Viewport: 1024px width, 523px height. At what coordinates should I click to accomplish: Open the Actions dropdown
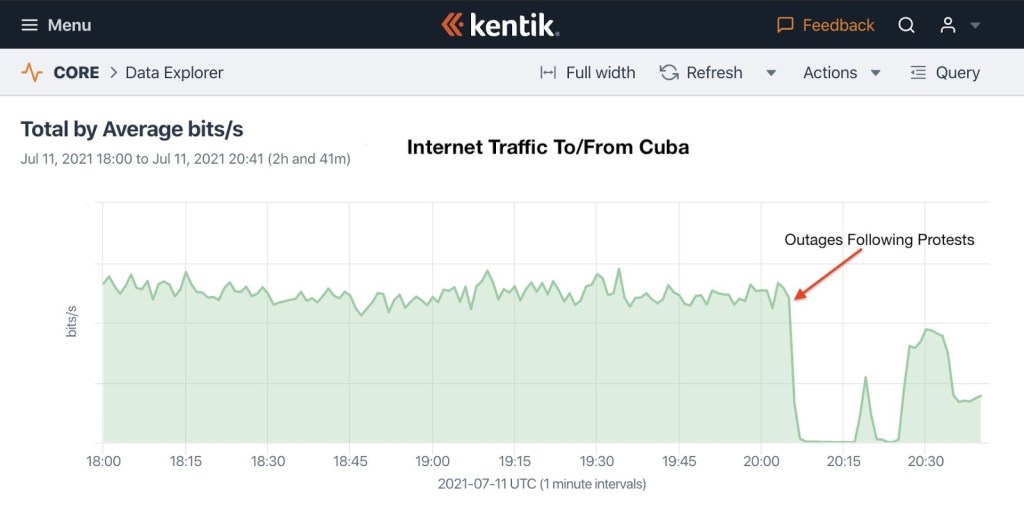pyautogui.click(x=841, y=73)
